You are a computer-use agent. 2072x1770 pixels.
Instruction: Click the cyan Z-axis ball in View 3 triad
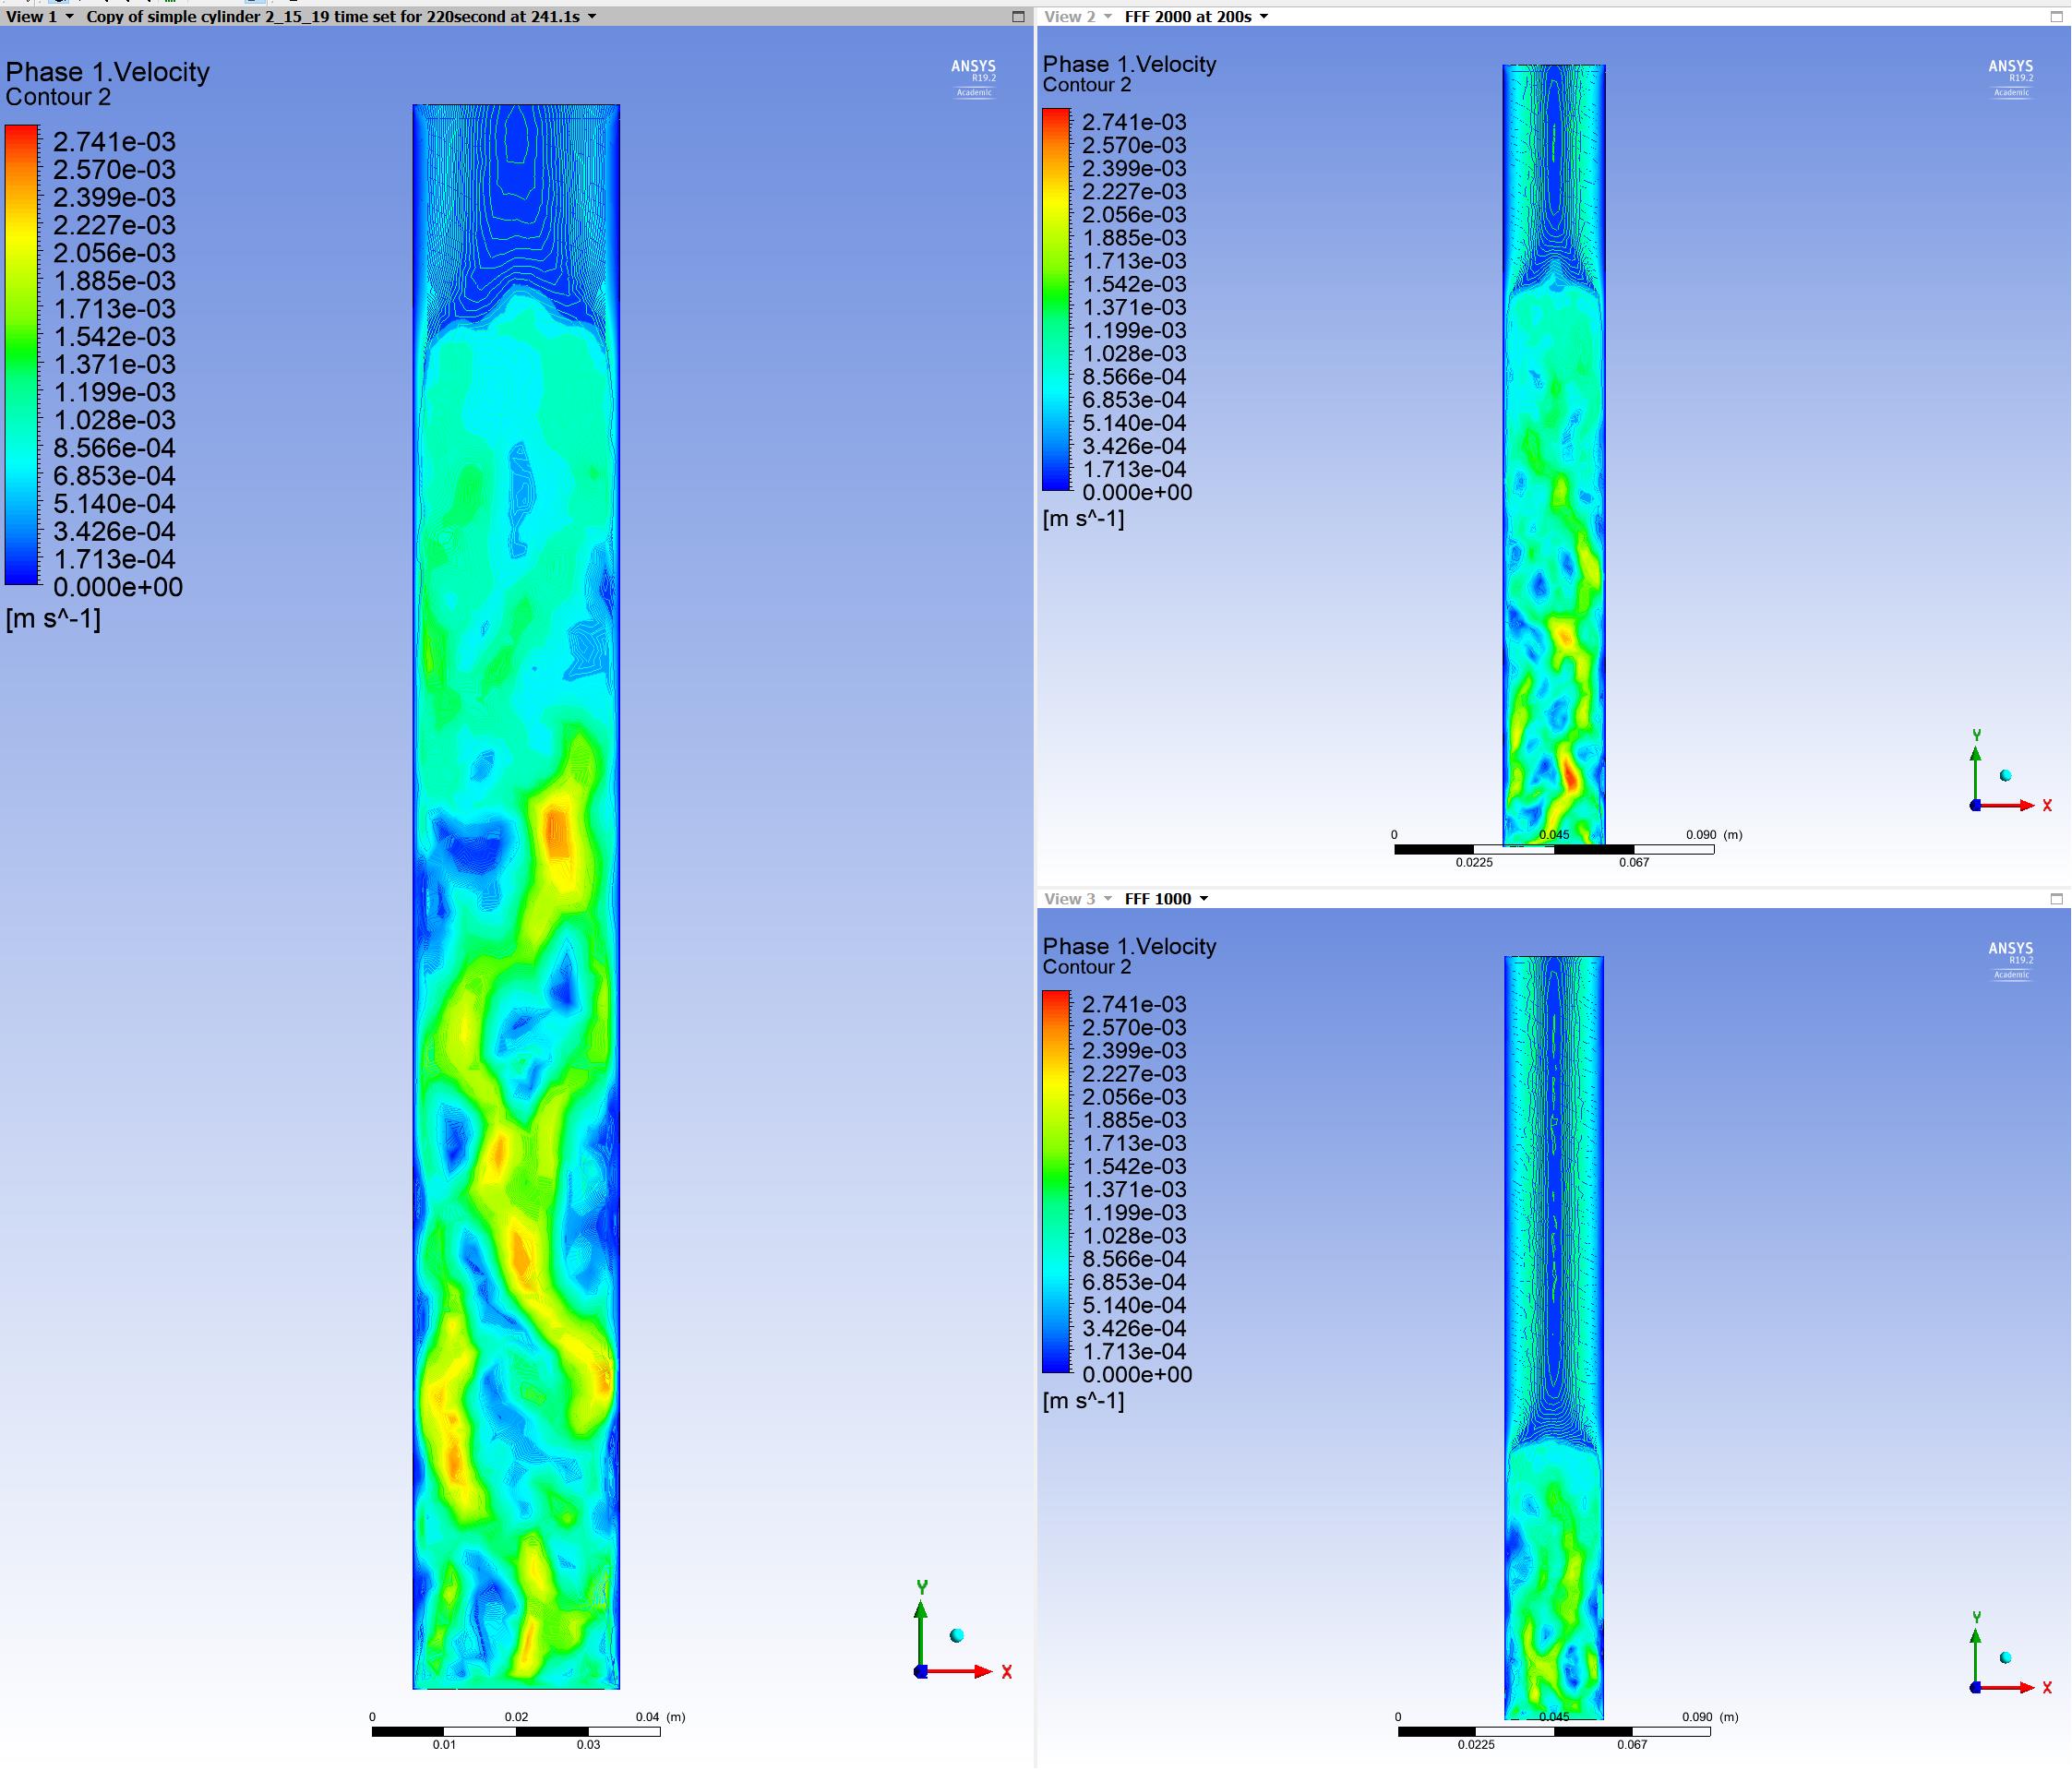click(2005, 1657)
